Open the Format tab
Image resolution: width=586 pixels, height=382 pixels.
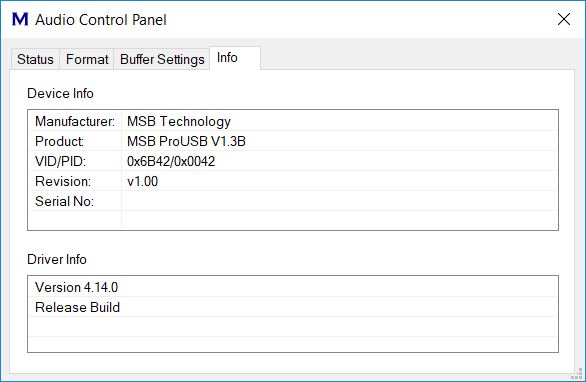(87, 59)
